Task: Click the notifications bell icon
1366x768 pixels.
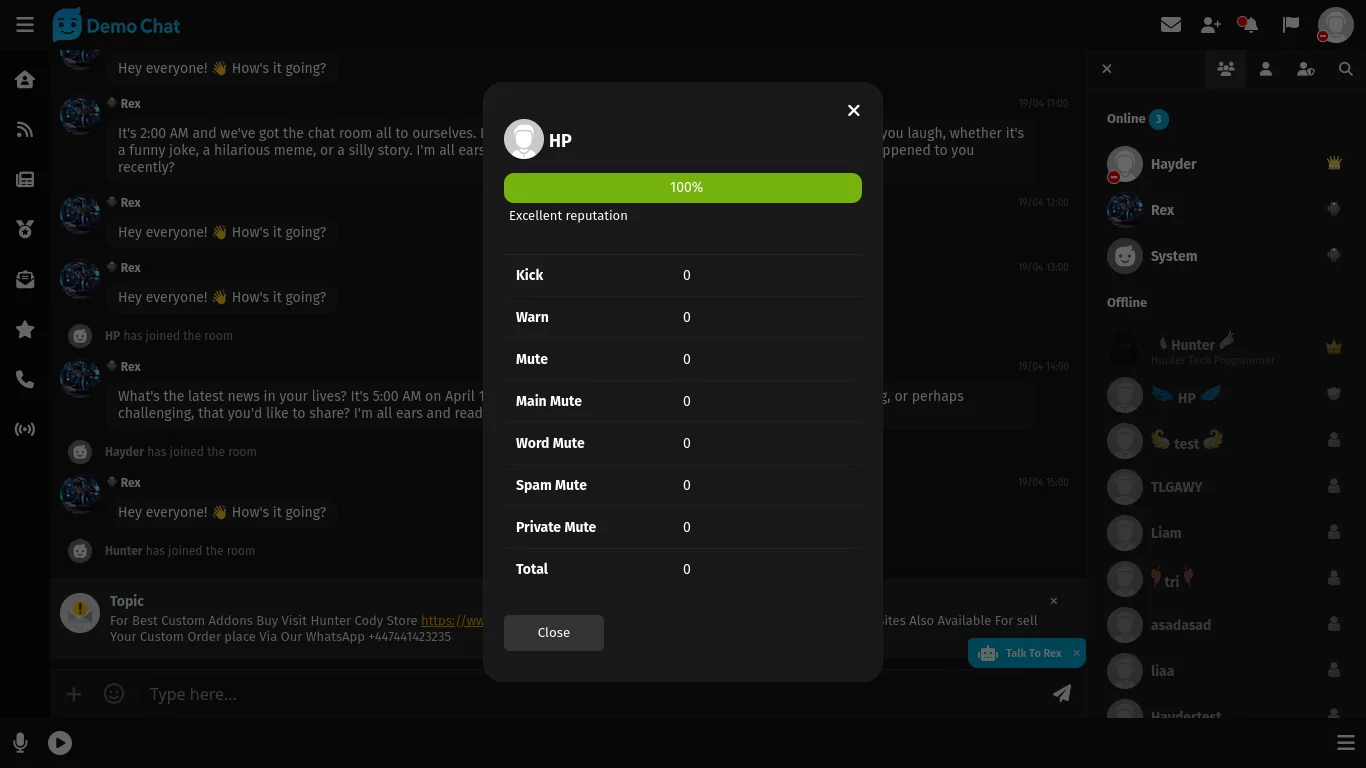Action: [x=1250, y=25]
